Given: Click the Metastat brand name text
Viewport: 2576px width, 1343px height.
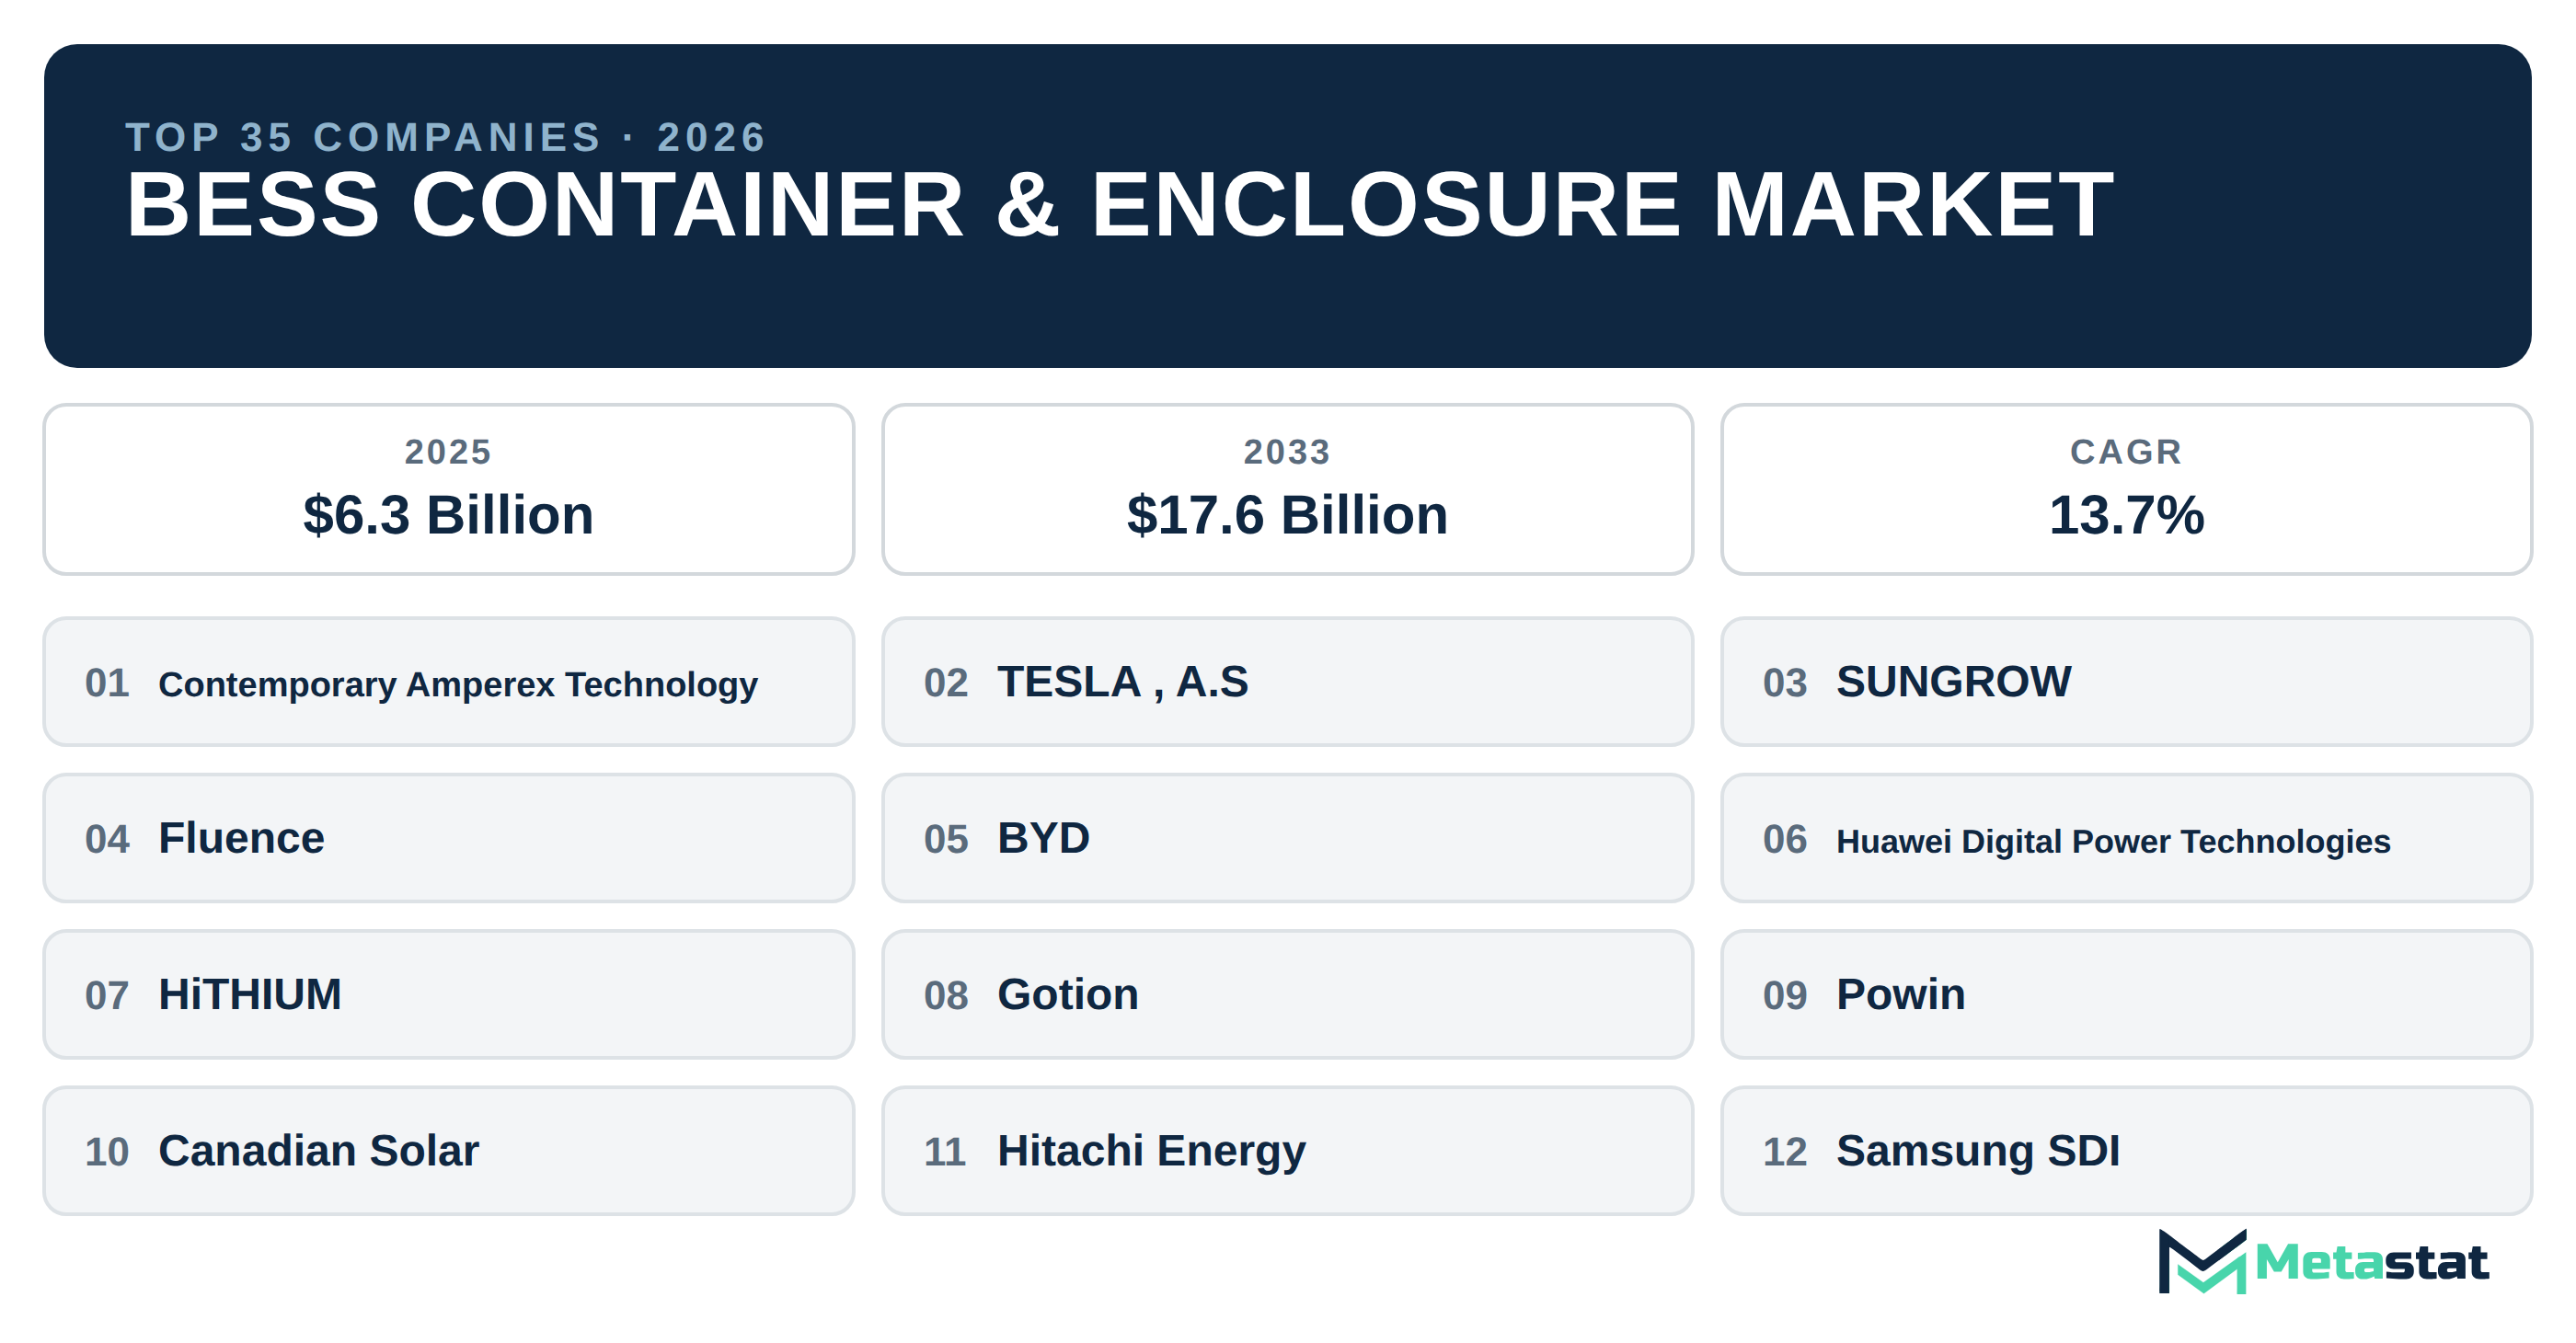Looking at the screenshot, I should (x=2371, y=1262).
